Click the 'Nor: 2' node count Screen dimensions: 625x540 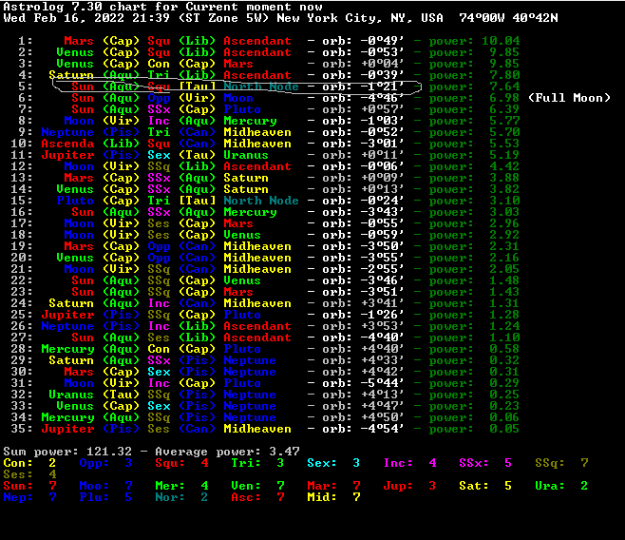(182, 497)
